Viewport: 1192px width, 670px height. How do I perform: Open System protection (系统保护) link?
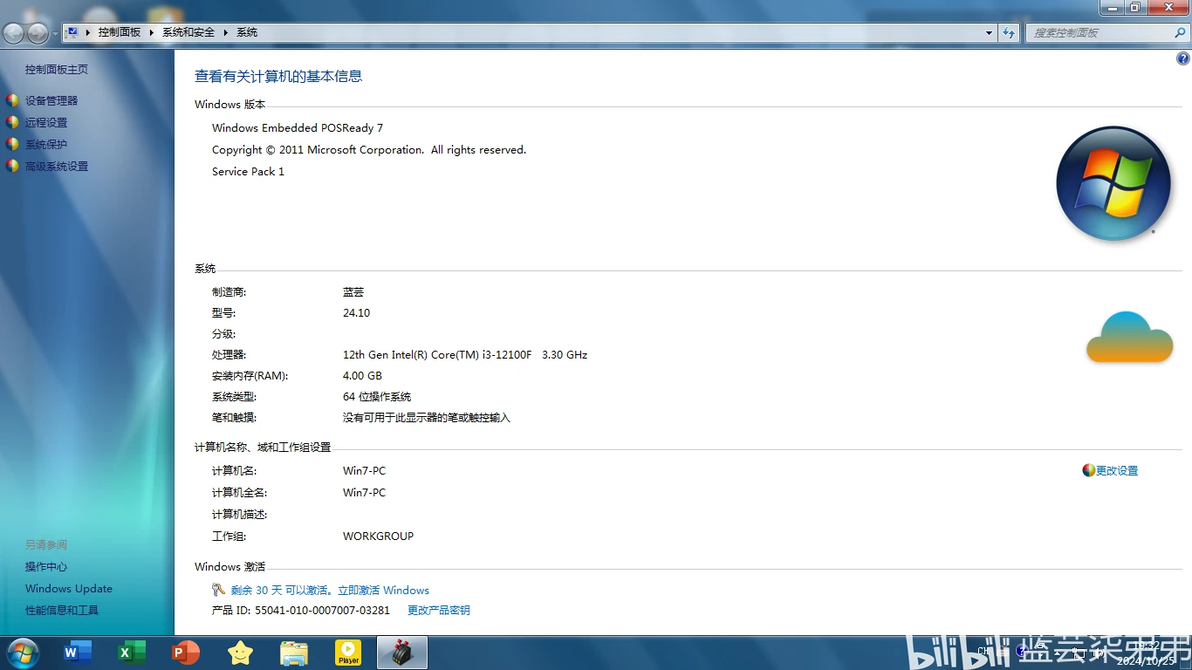point(46,144)
